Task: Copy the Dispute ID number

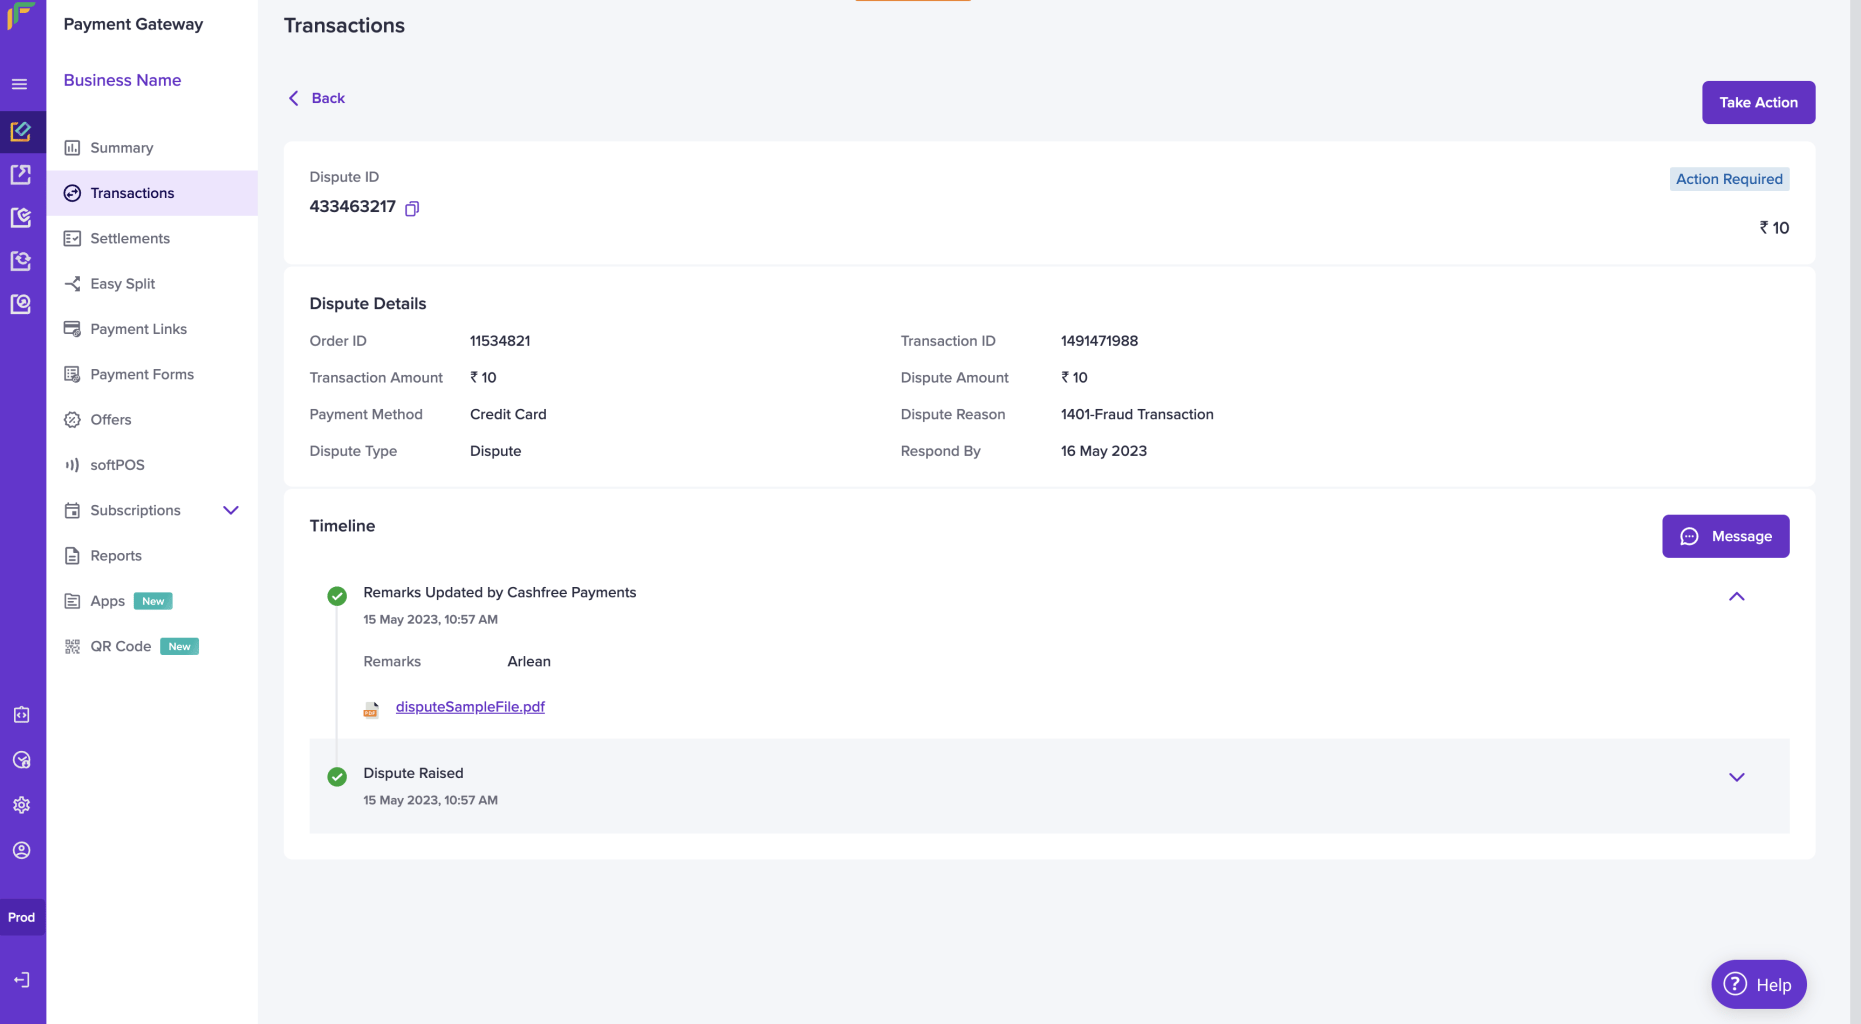Action: [x=412, y=208]
